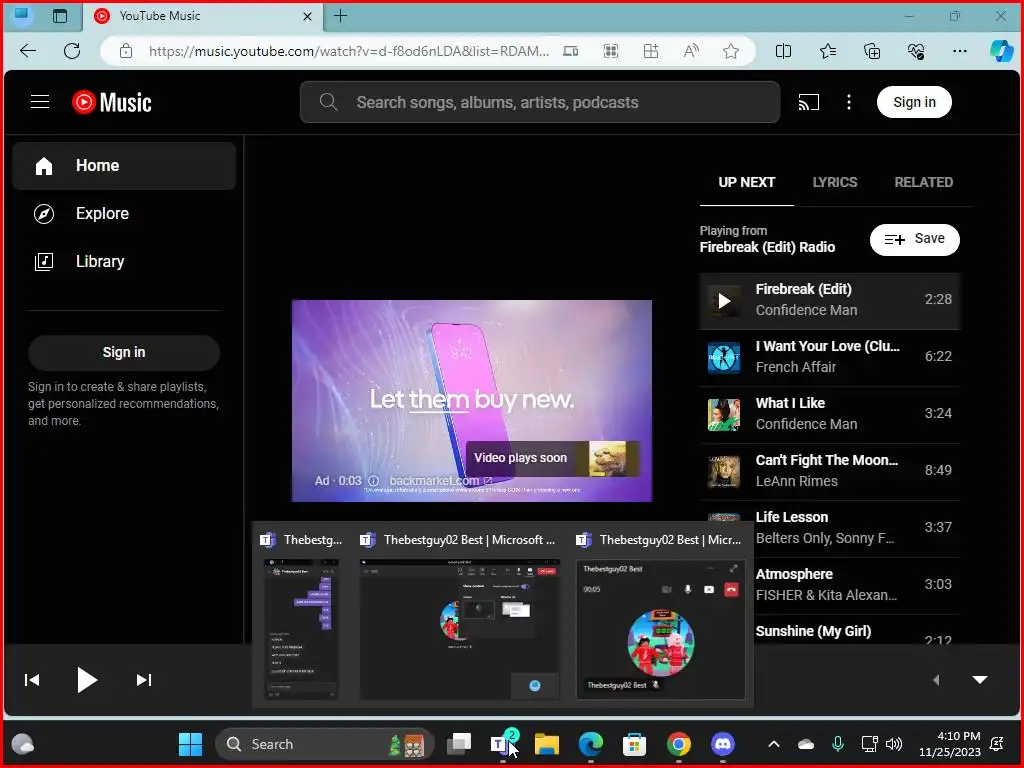Click the ad info icon
The width and height of the screenshot is (1024, 768).
pos(374,481)
